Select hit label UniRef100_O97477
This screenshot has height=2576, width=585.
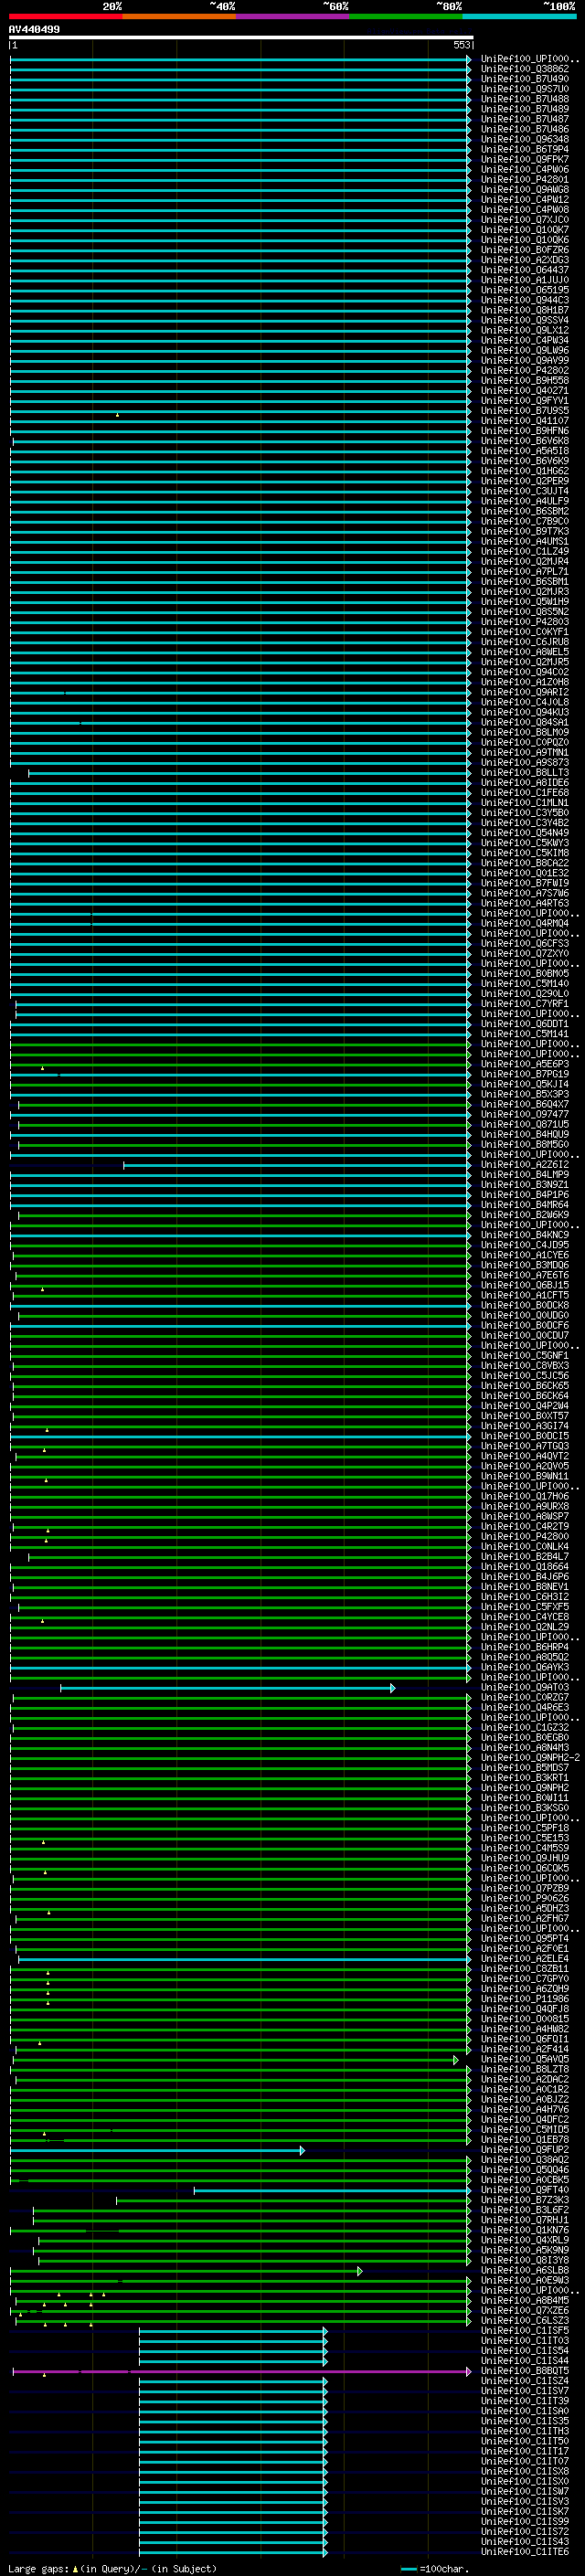click(524, 1113)
